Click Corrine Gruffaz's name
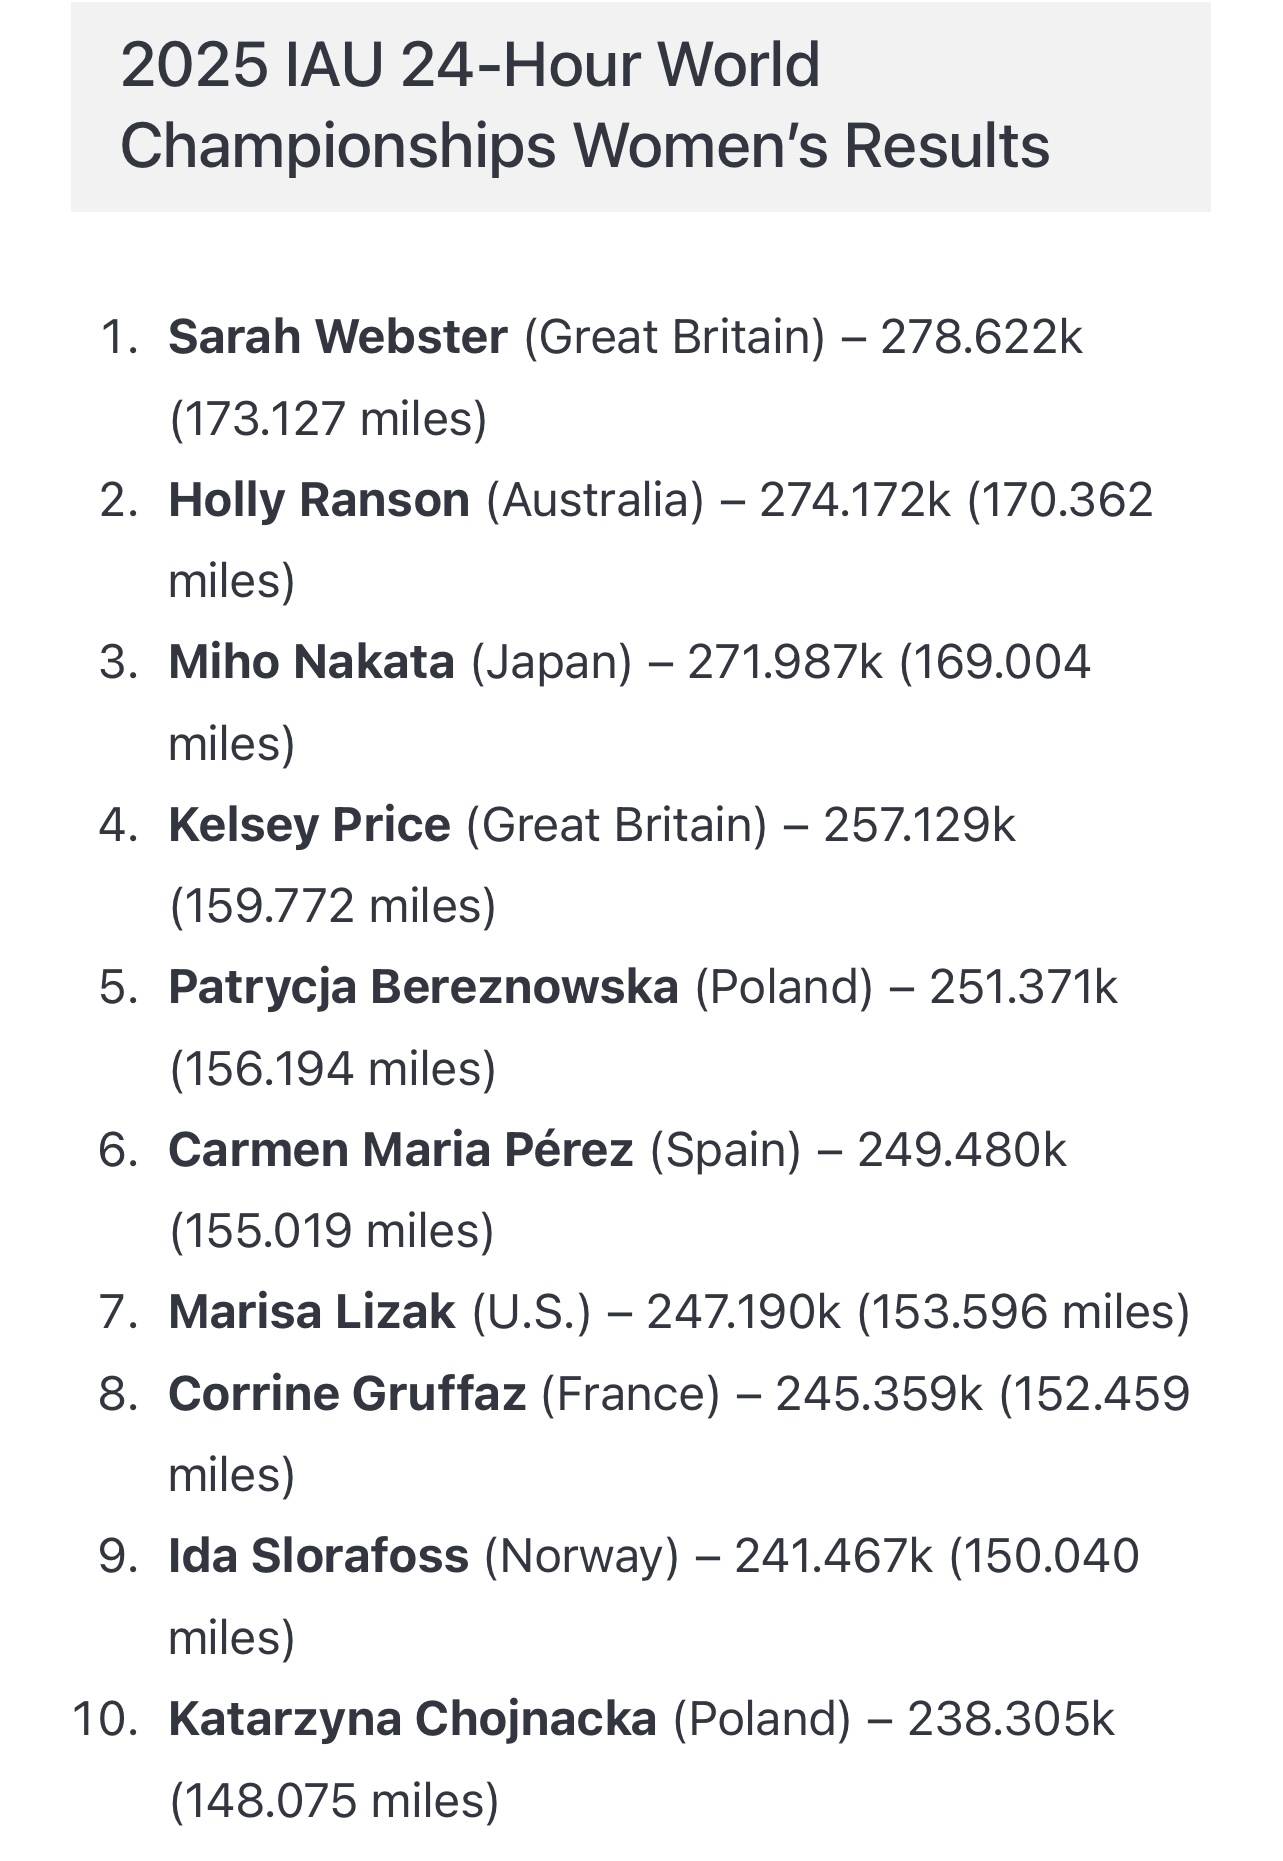 click(347, 1394)
